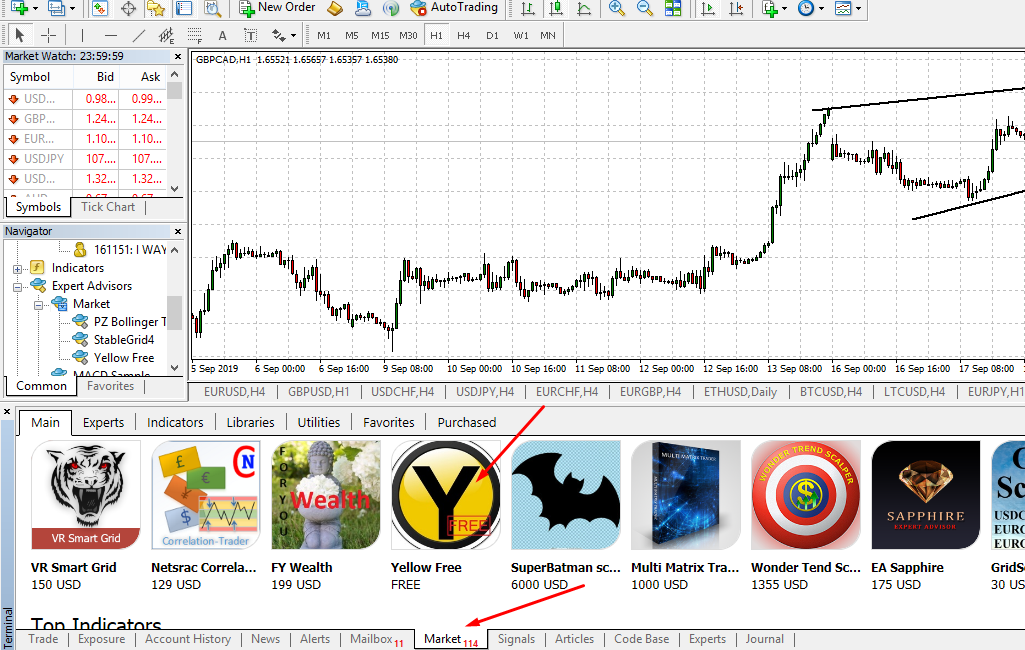
Task: Expand the Indicators tree node
Action: click(17, 269)
